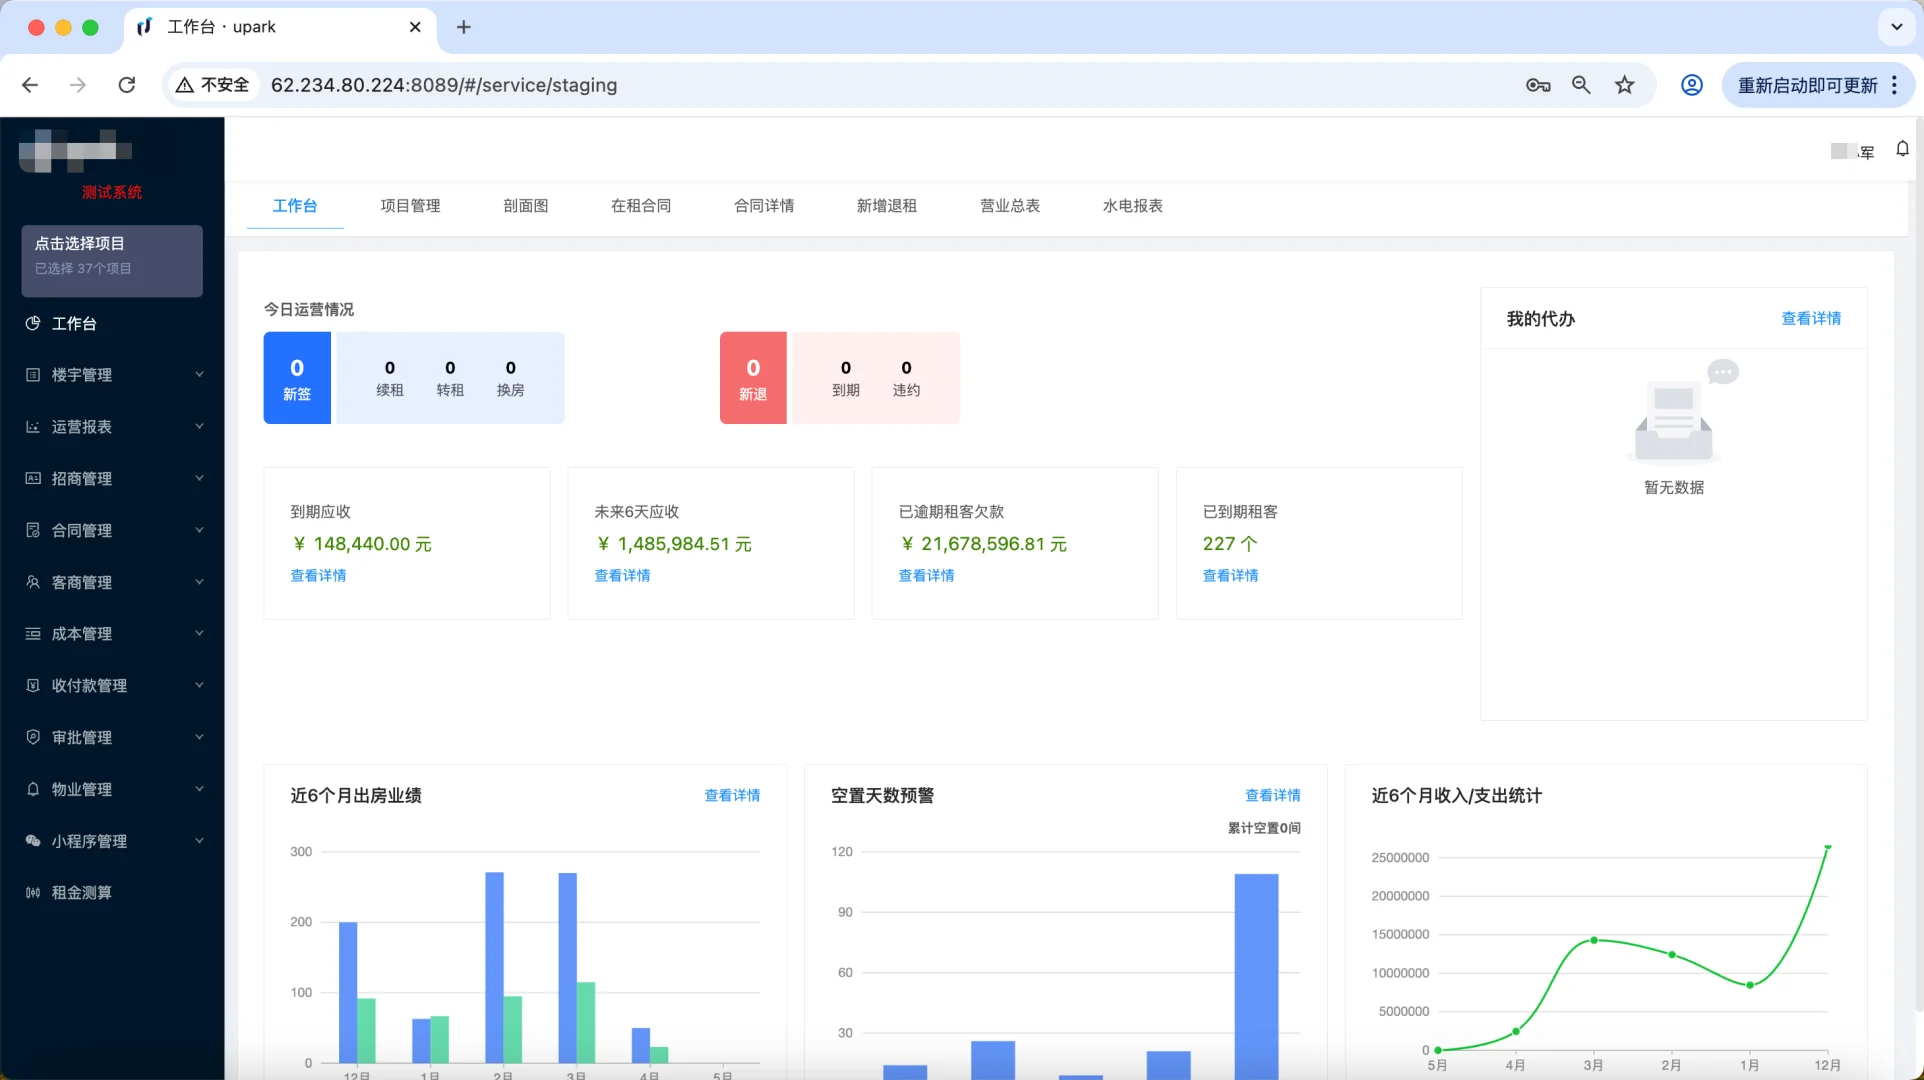Open details link under 到期应收 card
Screen dimensions: 1924x1080
coord(318,575)
